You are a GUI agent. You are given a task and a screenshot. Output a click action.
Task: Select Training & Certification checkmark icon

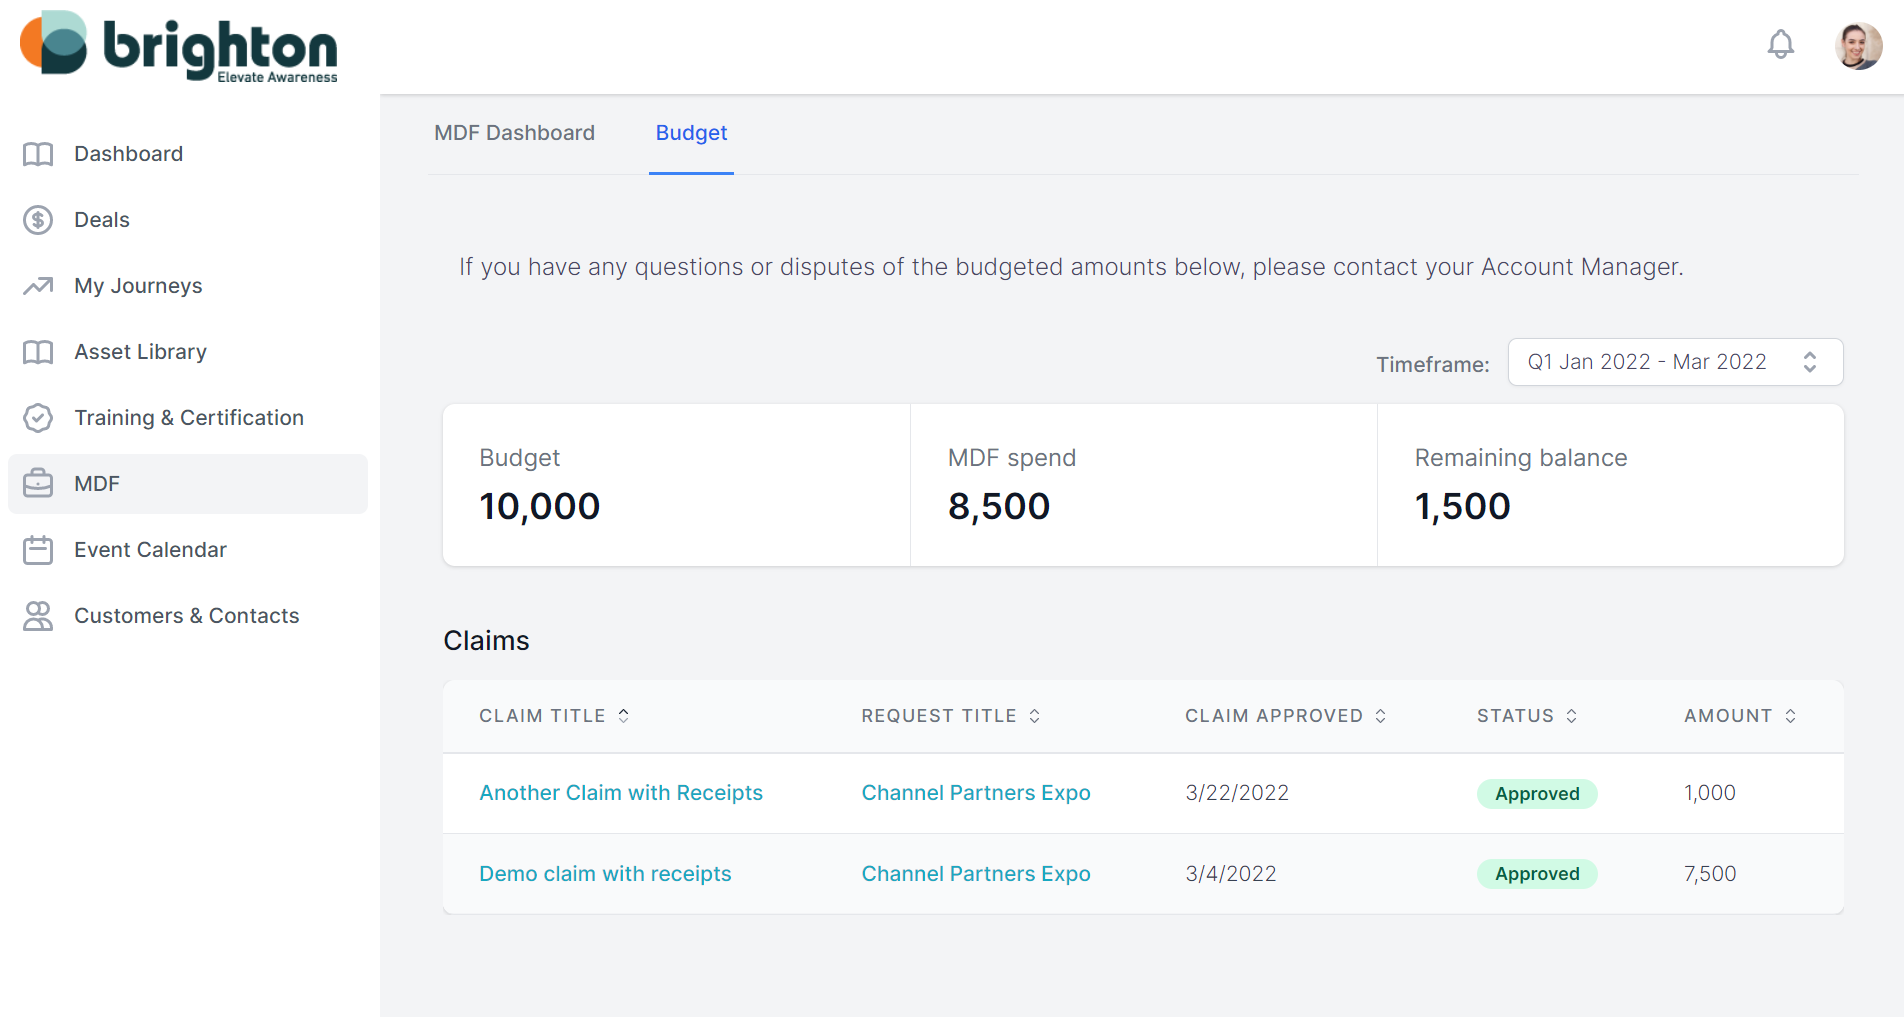[38, 417]
